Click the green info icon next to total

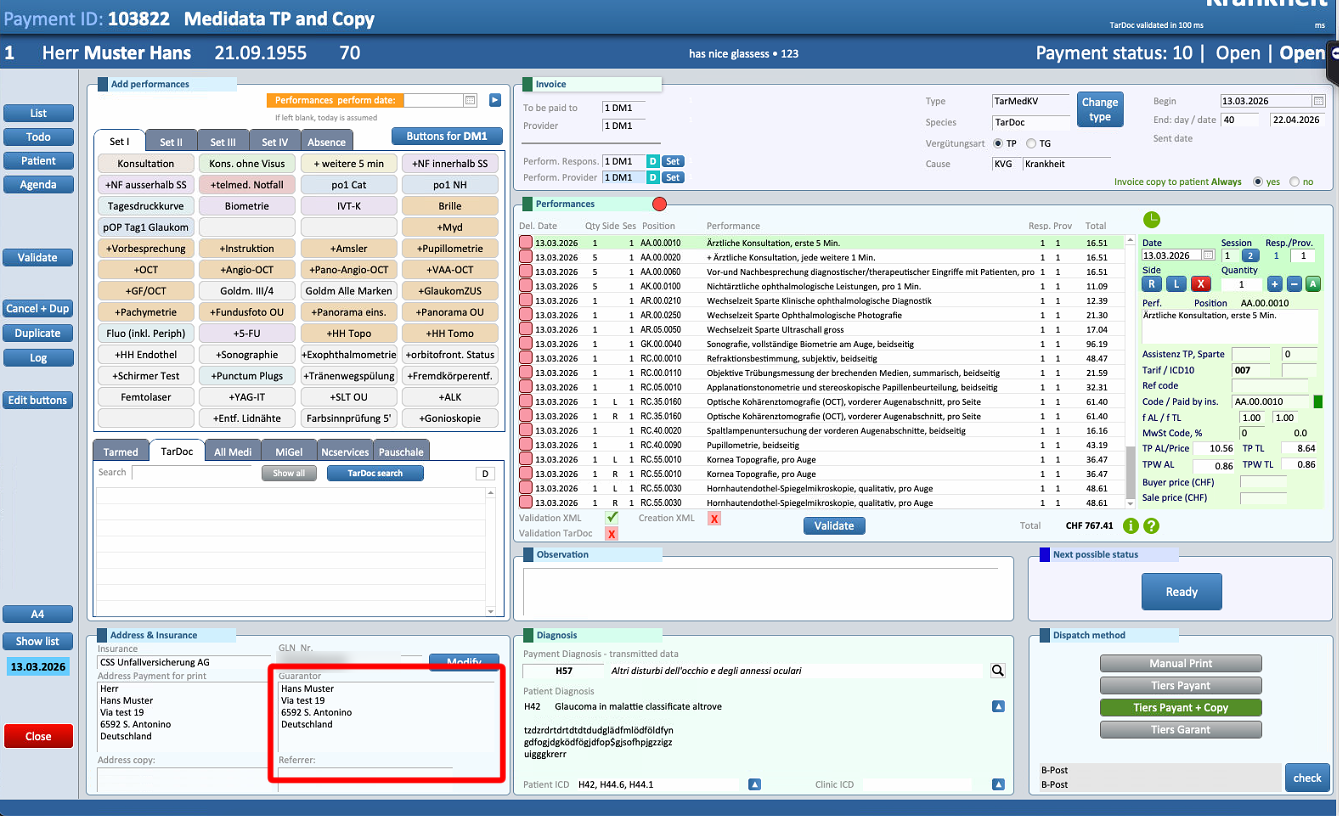click(x=1131, y=526)
